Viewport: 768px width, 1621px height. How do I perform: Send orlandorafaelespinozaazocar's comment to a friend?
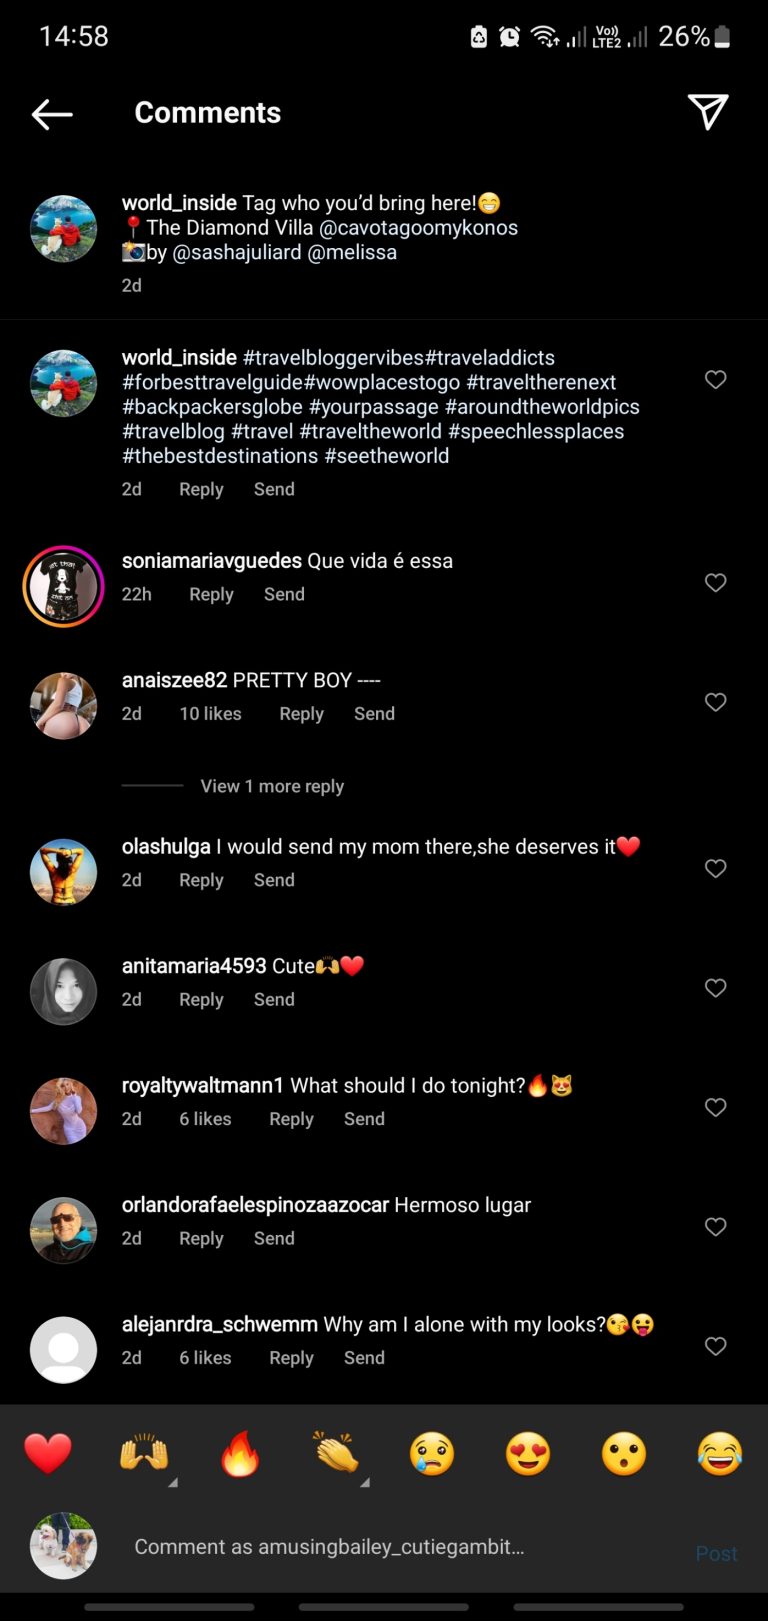(273, 1238)
